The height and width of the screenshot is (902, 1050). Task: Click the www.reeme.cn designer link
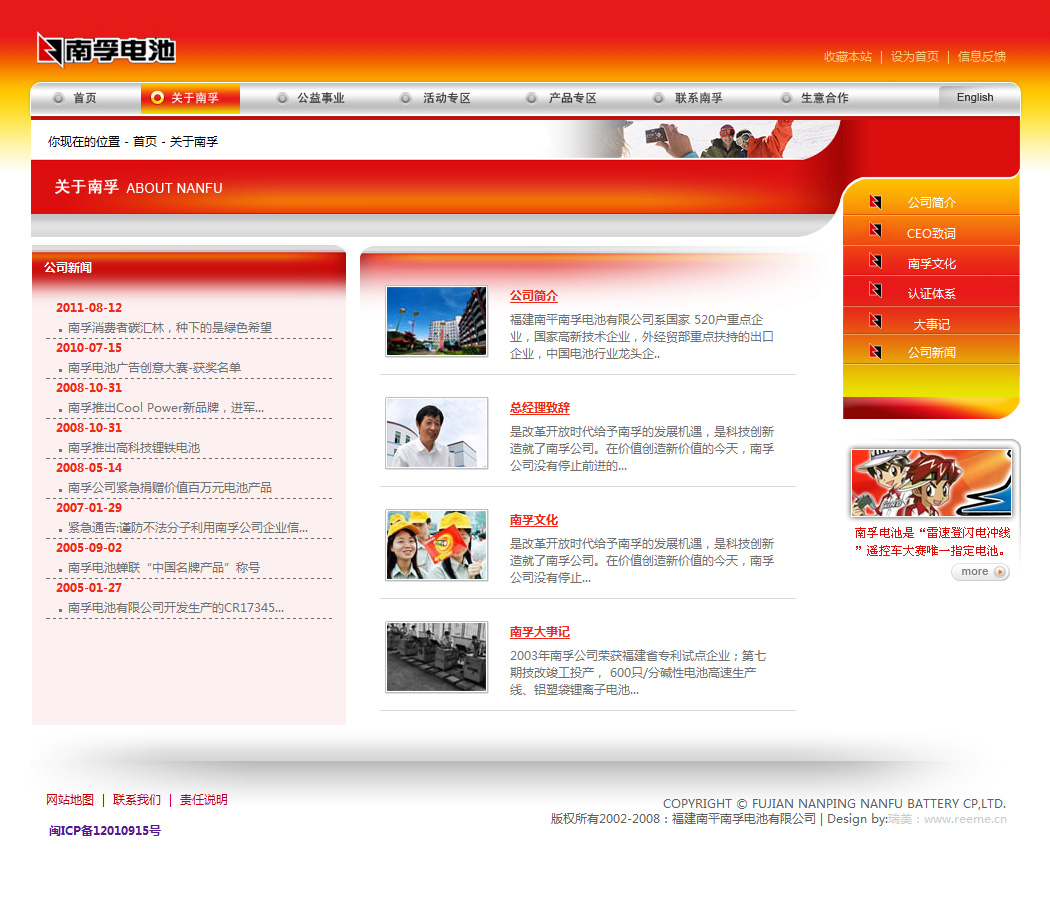(x=965, y=819)
